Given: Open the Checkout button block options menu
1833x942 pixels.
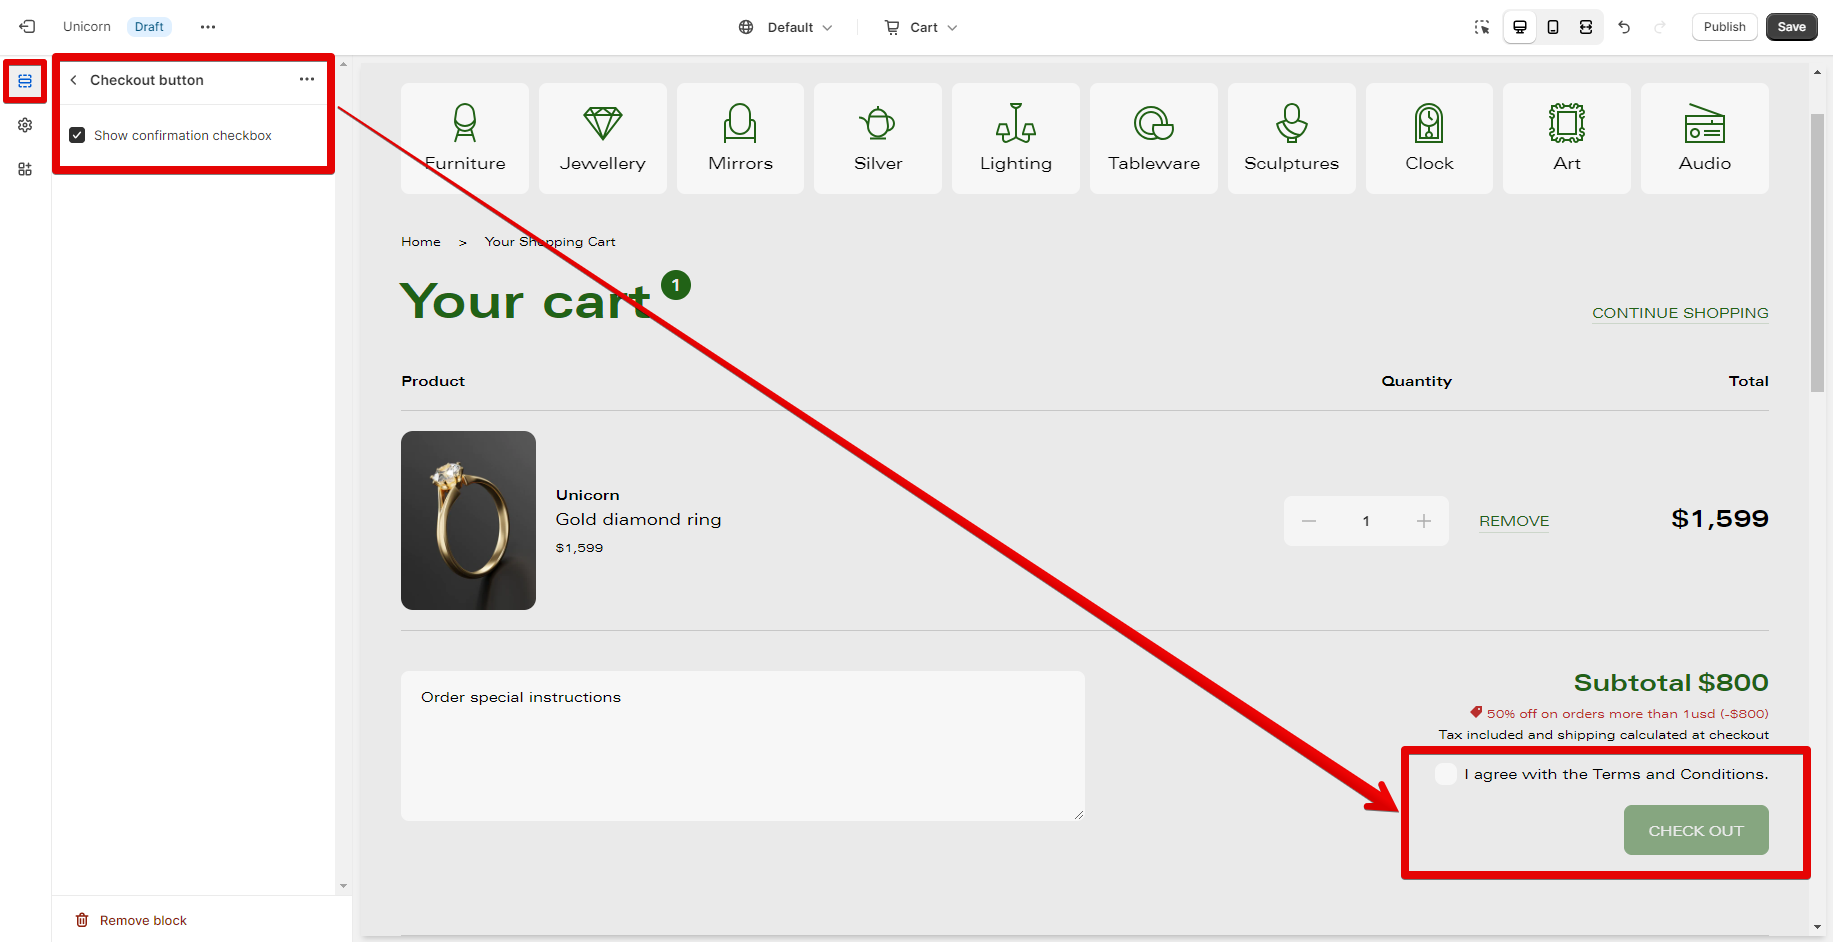Looking at the screenshot, I should coord(307,80).
